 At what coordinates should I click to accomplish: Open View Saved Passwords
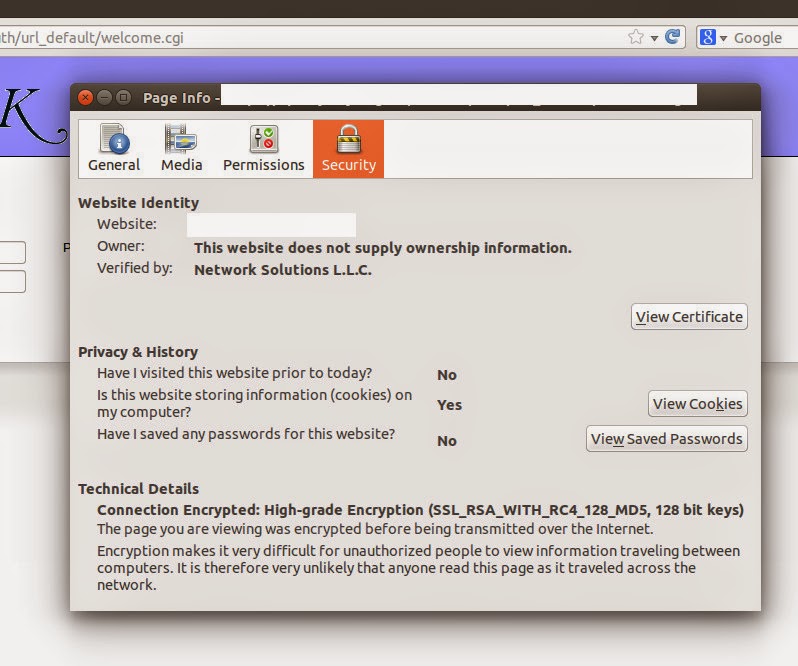666,439
